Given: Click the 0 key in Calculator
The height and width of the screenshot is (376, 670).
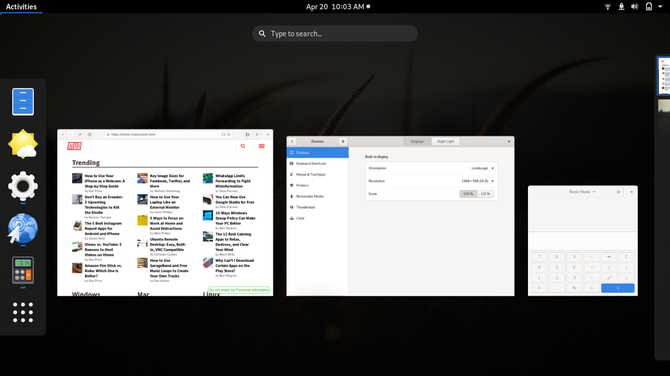Looking at the screenshot, I should tap(539, 288).
